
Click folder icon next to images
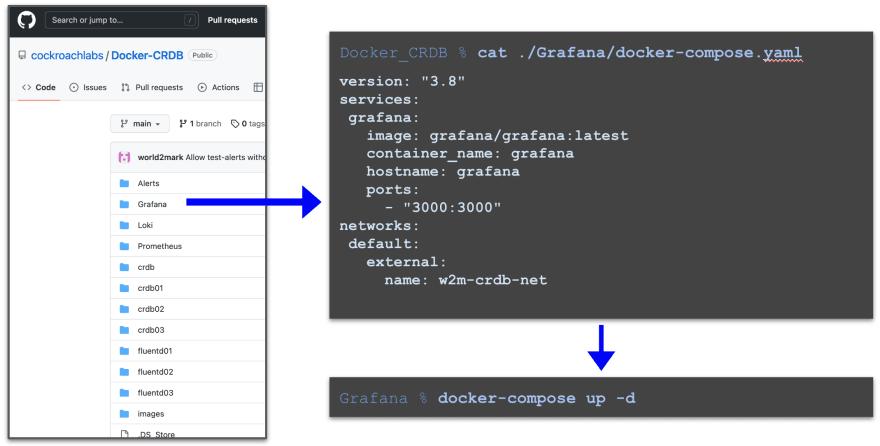[x=124, y=414]
